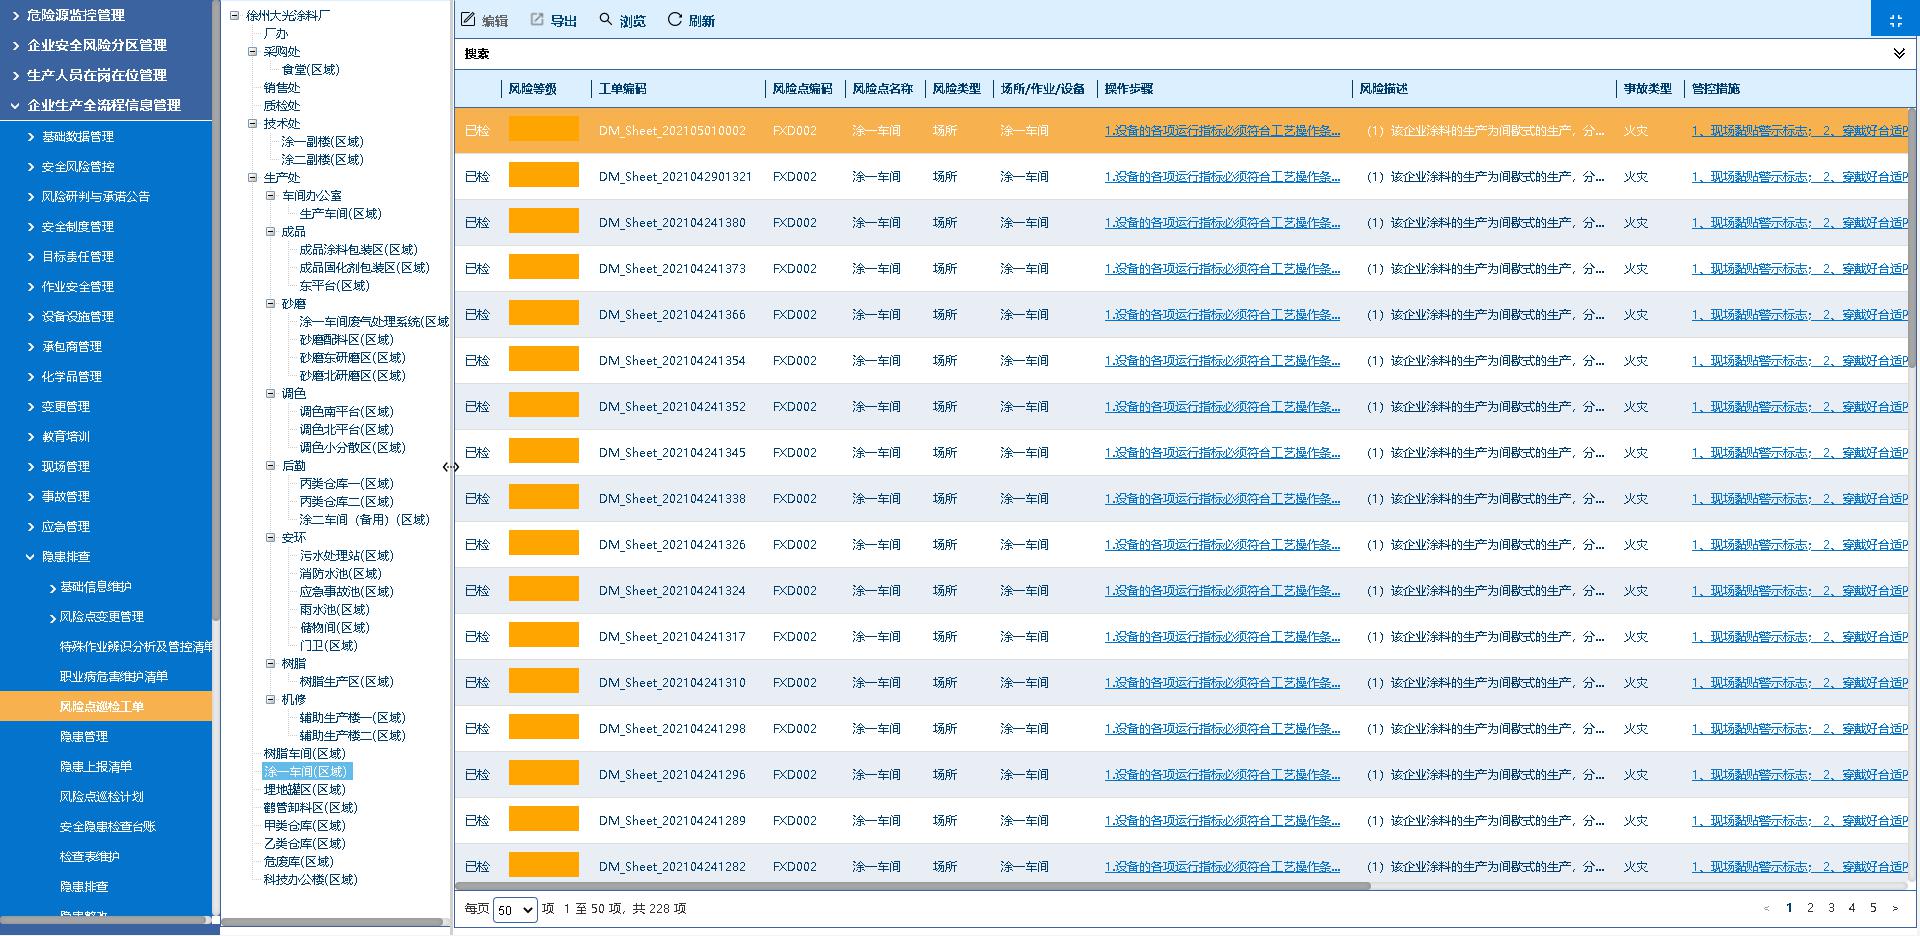Click the Browse (浏览) magnifier icon
The image size is (1920, 936).
606,20
